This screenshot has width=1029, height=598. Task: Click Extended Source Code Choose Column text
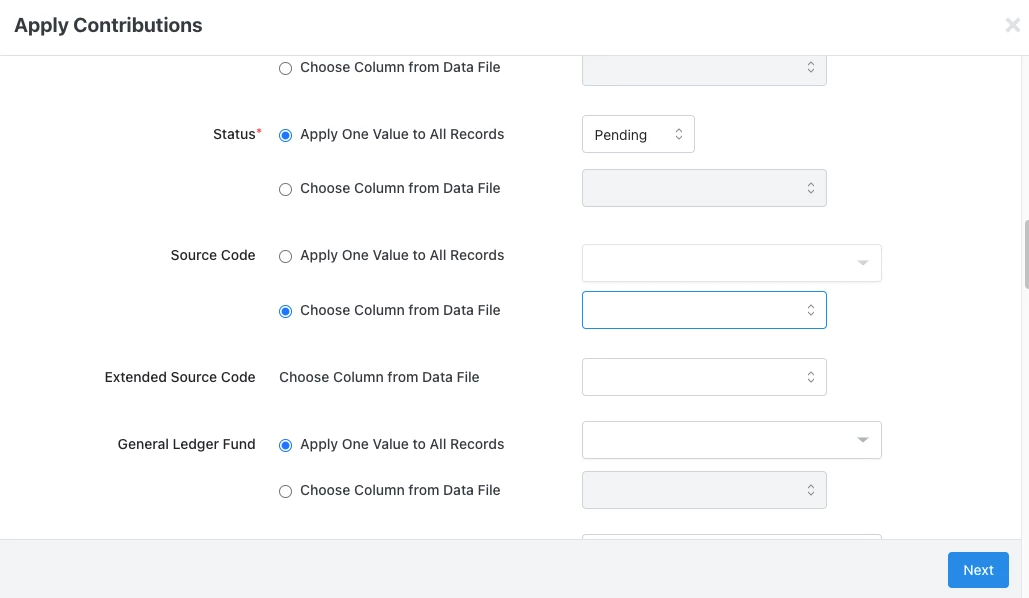click(379, 377)
